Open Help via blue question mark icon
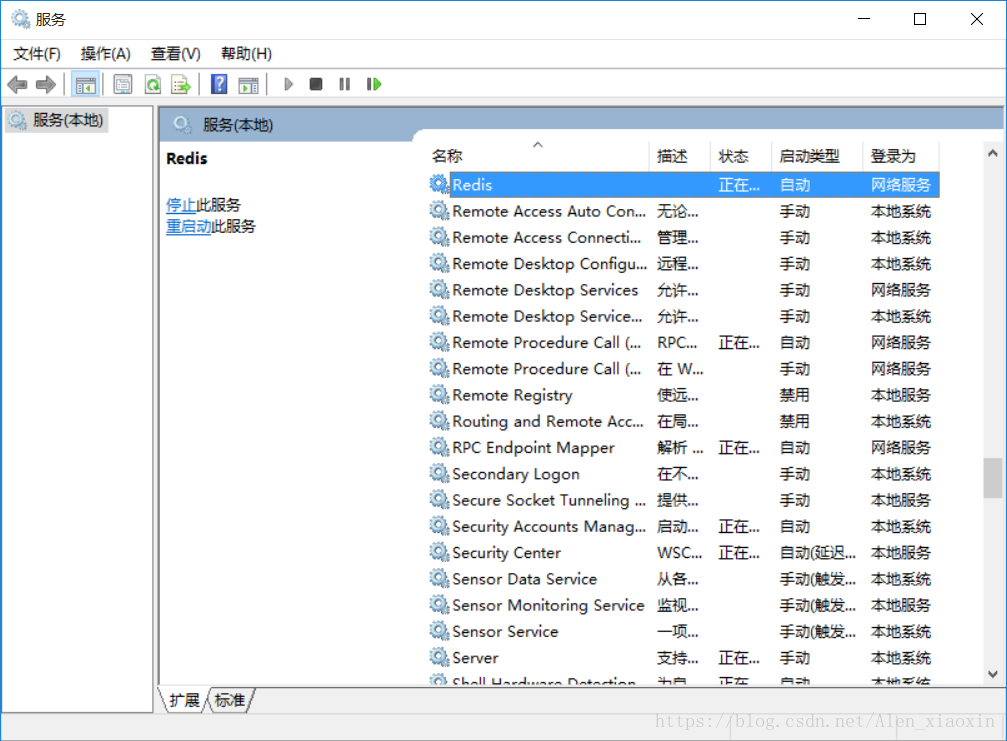This screenshot has height=741, width=1007. pos(219,84)
